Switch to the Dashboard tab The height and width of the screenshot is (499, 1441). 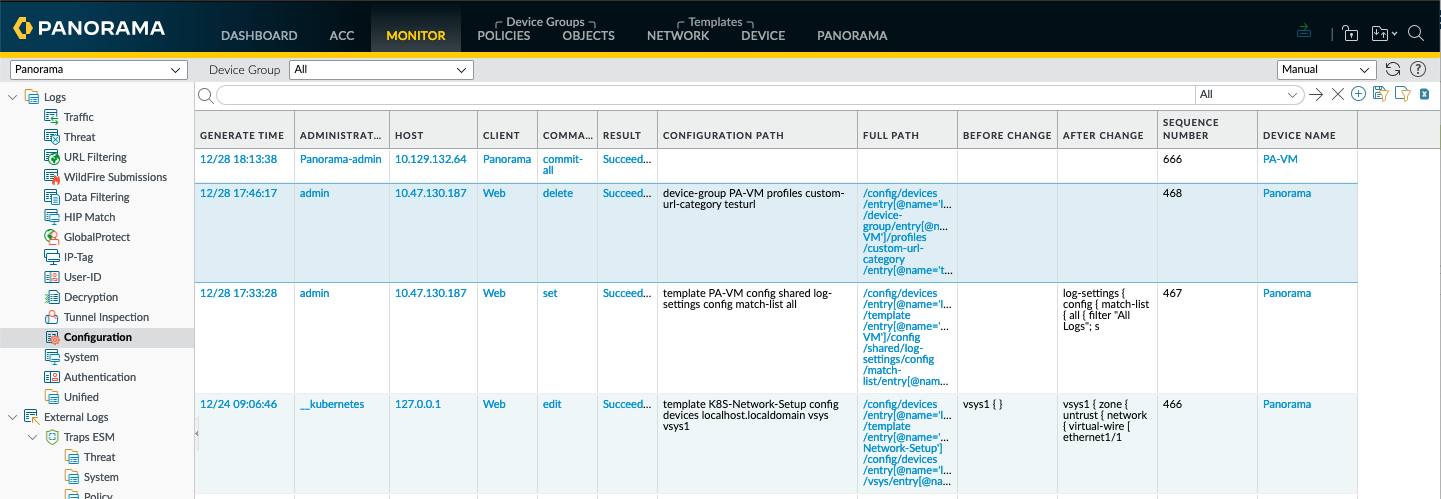(x=259, y=35)
